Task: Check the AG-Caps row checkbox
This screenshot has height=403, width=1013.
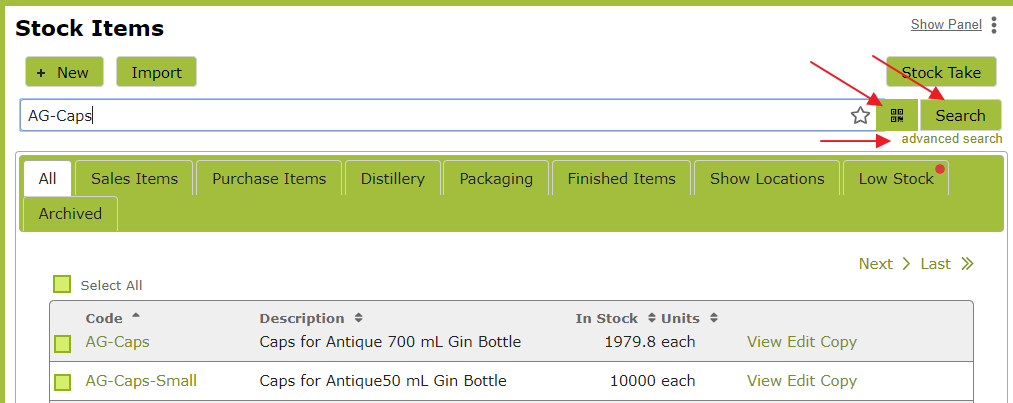Action: [62, 343]
